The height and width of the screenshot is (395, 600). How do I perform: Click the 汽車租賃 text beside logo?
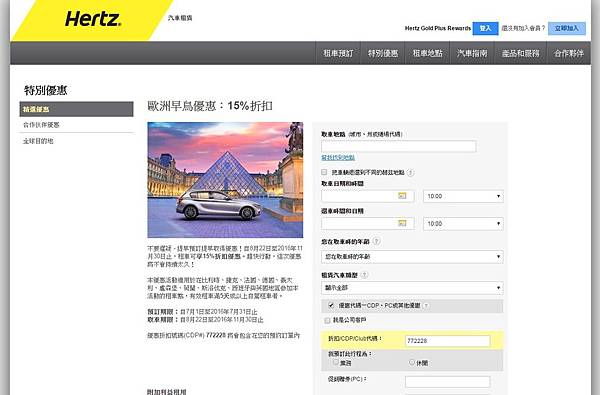click(180, 18)
